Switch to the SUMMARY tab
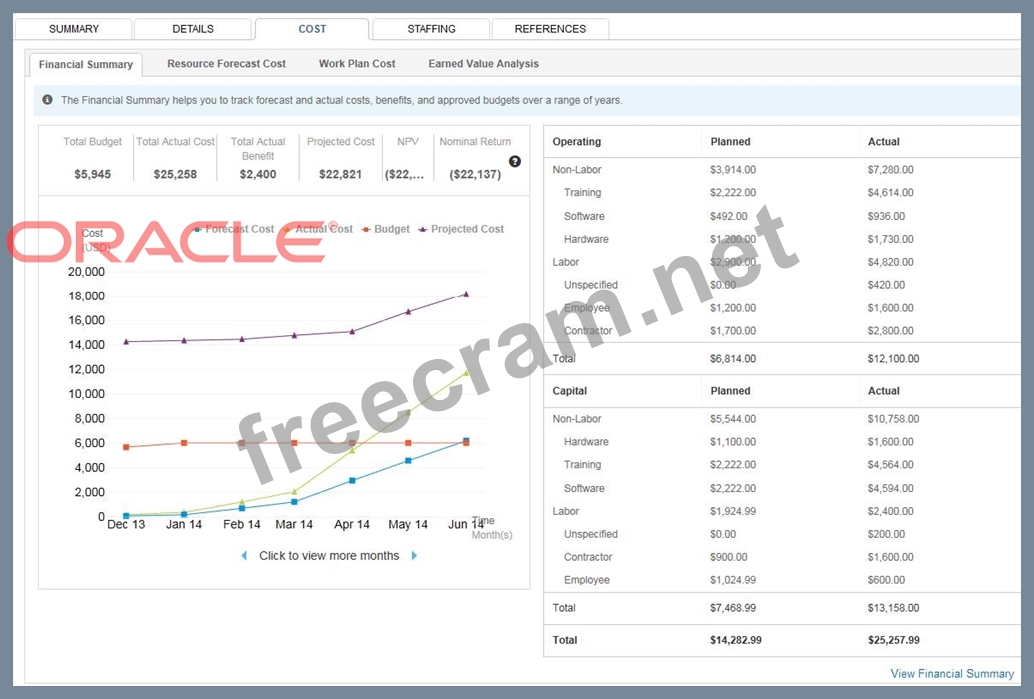Image resolution: width=1034 pixels, height=699 pixels. tap(74, 29)
